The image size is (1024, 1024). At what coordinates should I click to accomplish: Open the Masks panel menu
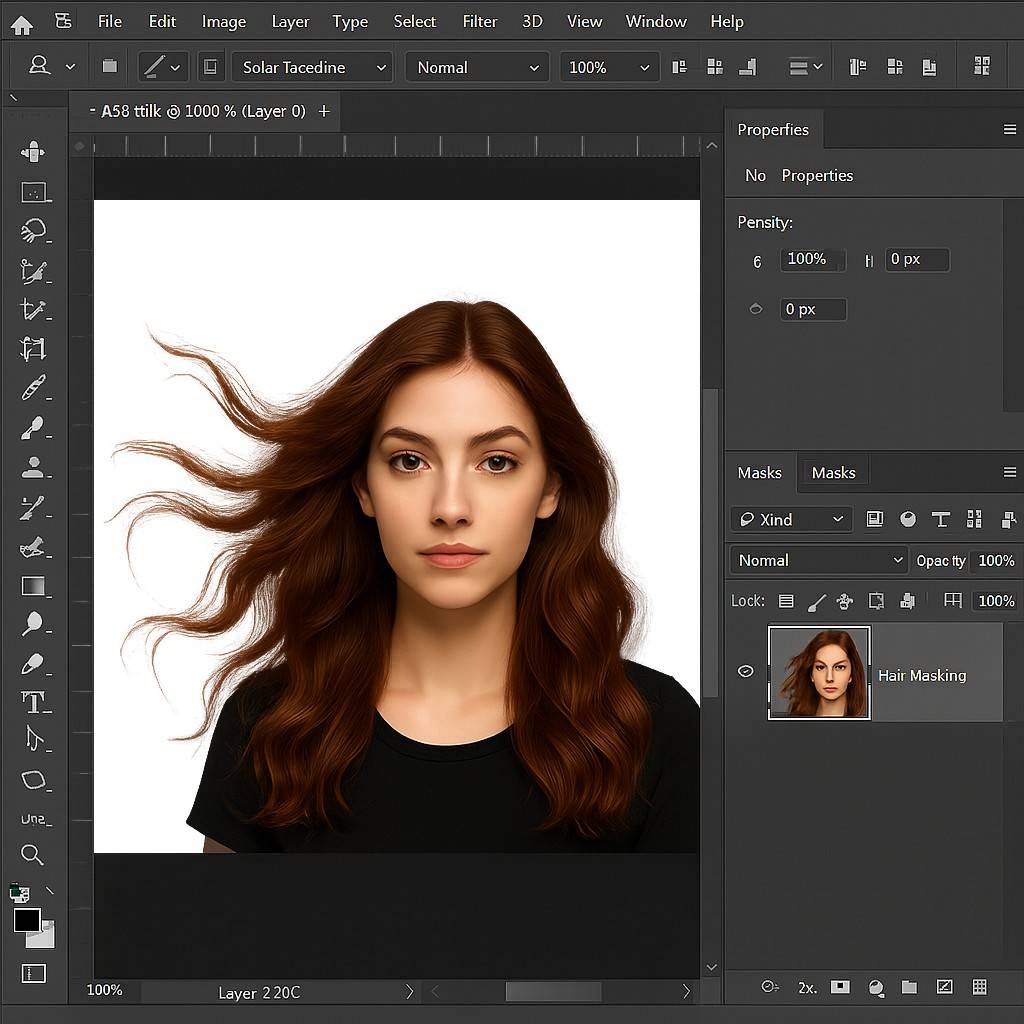1010,472
